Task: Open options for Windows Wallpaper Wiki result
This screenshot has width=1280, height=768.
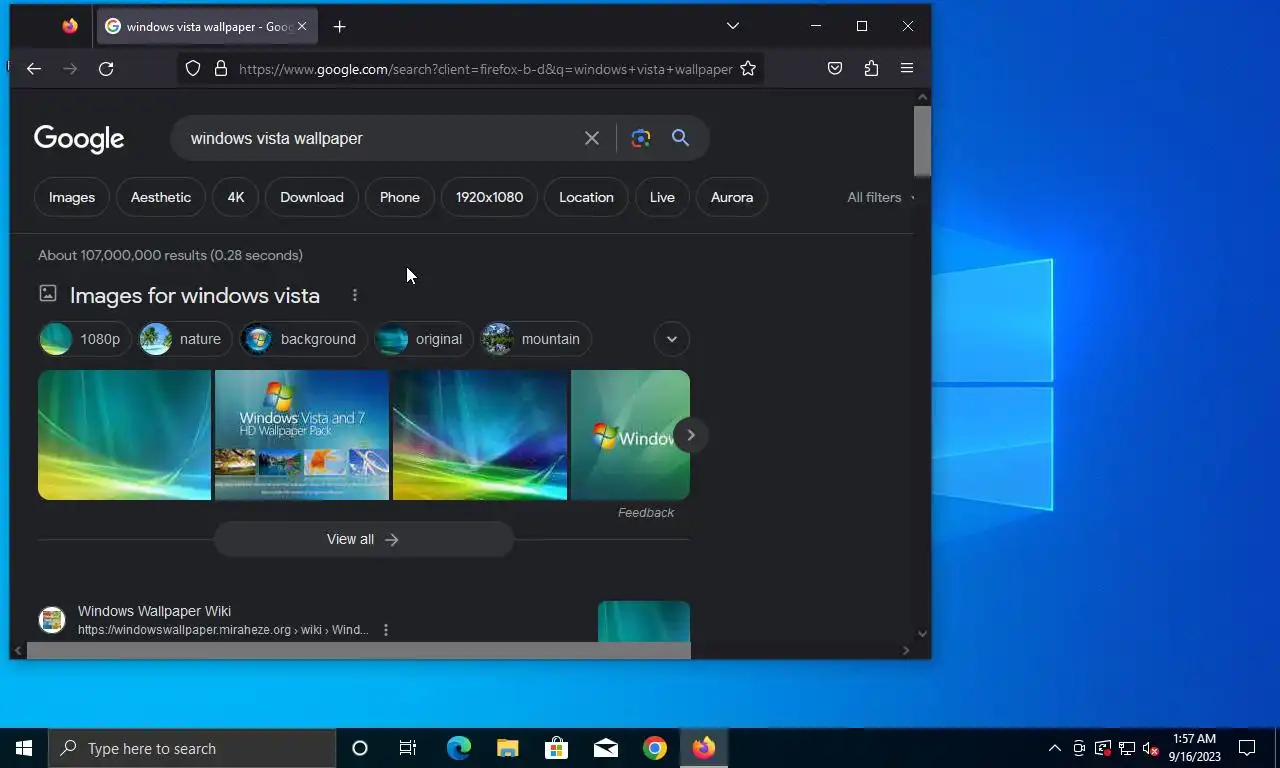Action: pyautogui.click(x=386, y=630)
